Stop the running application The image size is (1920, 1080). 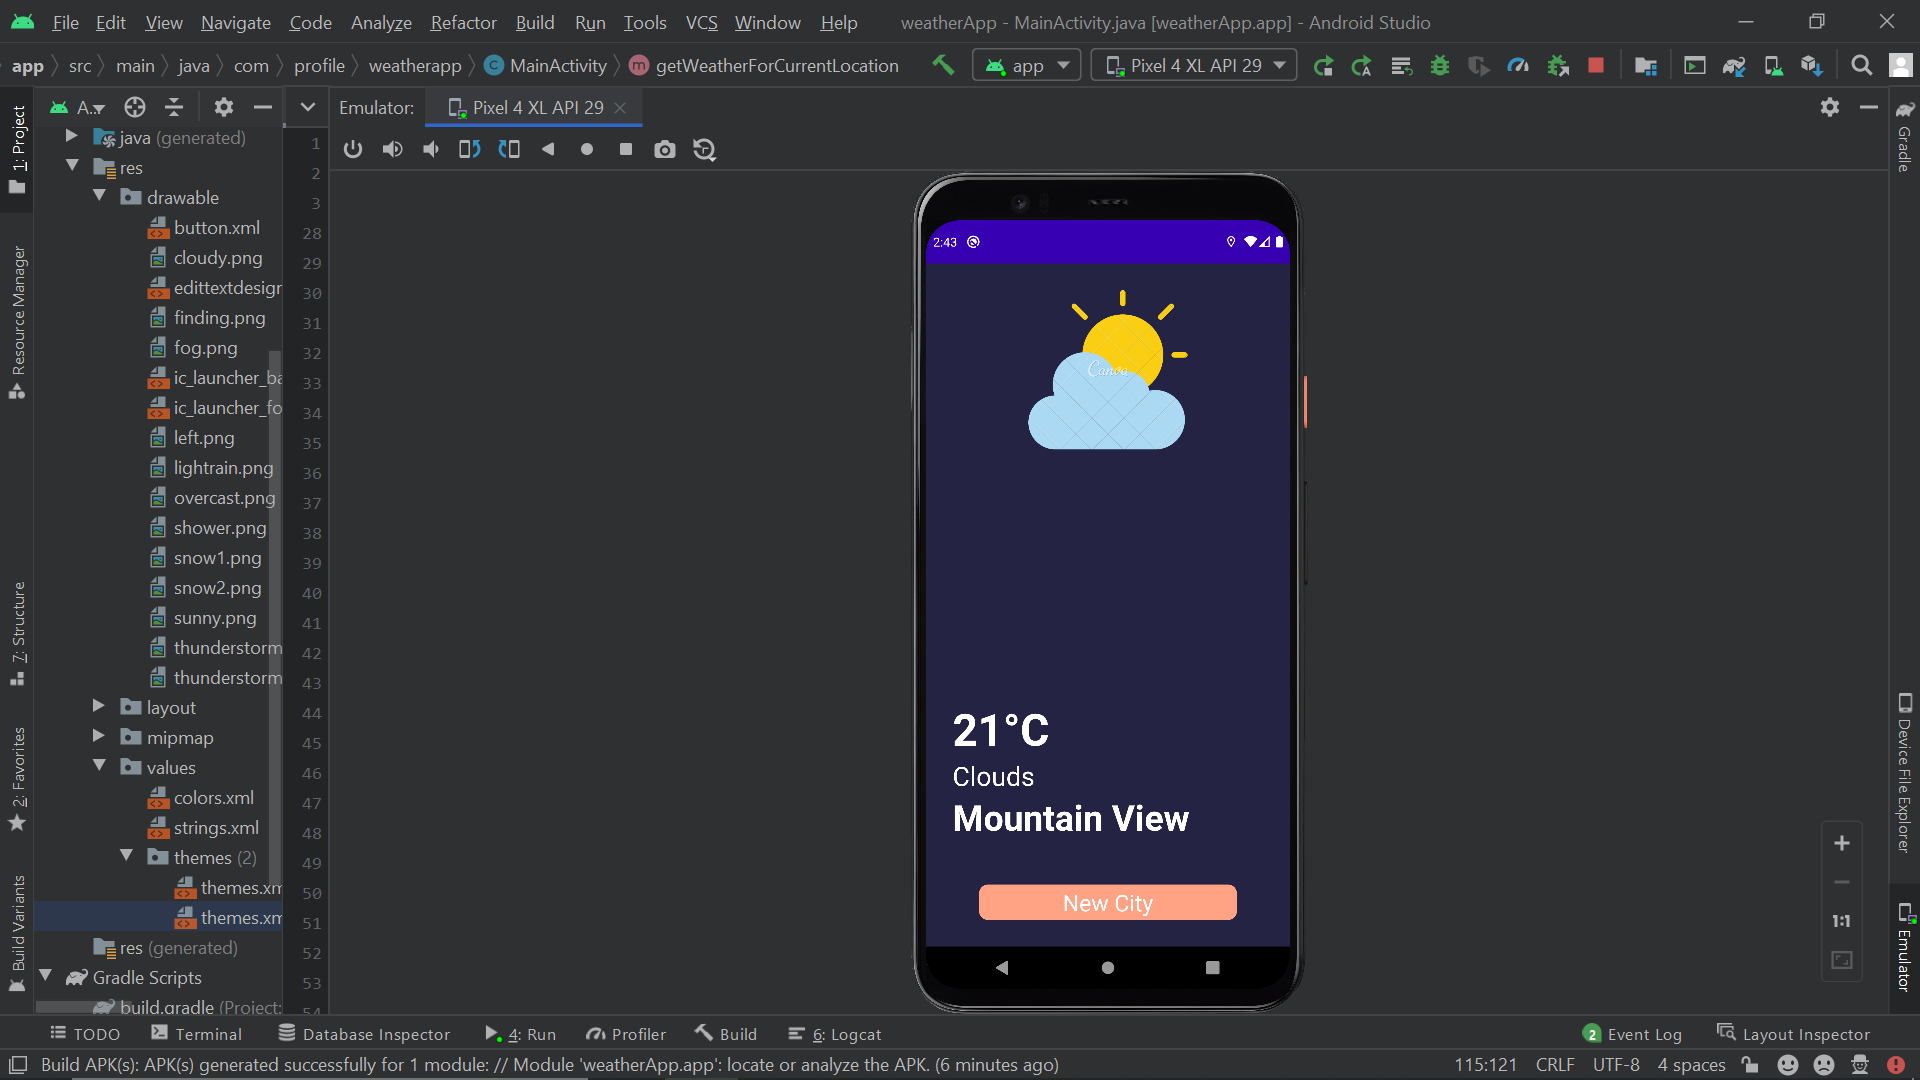click(1596, 64)
